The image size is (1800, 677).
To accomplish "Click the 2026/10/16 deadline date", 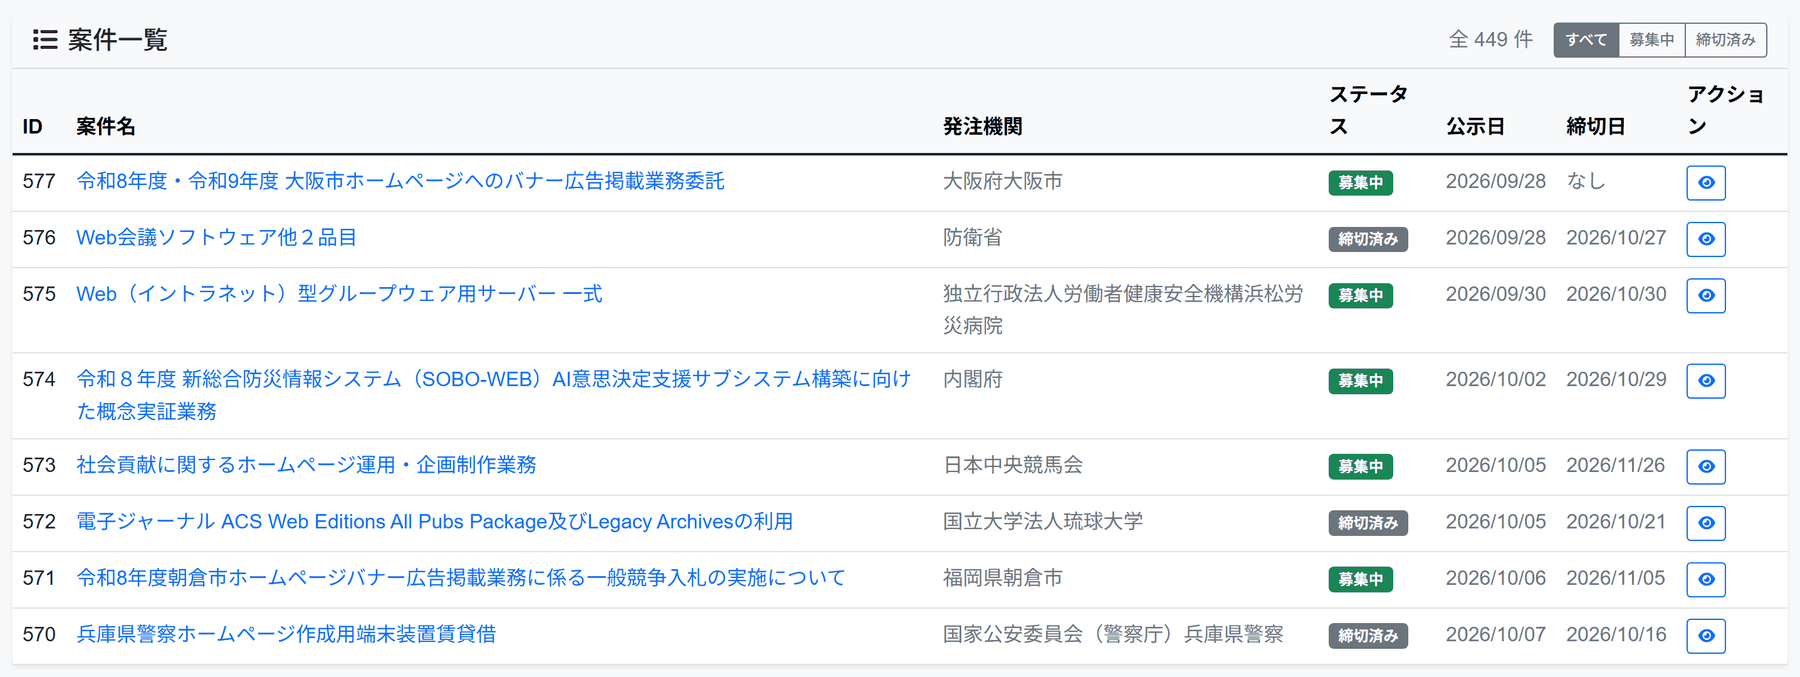I will coord(1616,634).
